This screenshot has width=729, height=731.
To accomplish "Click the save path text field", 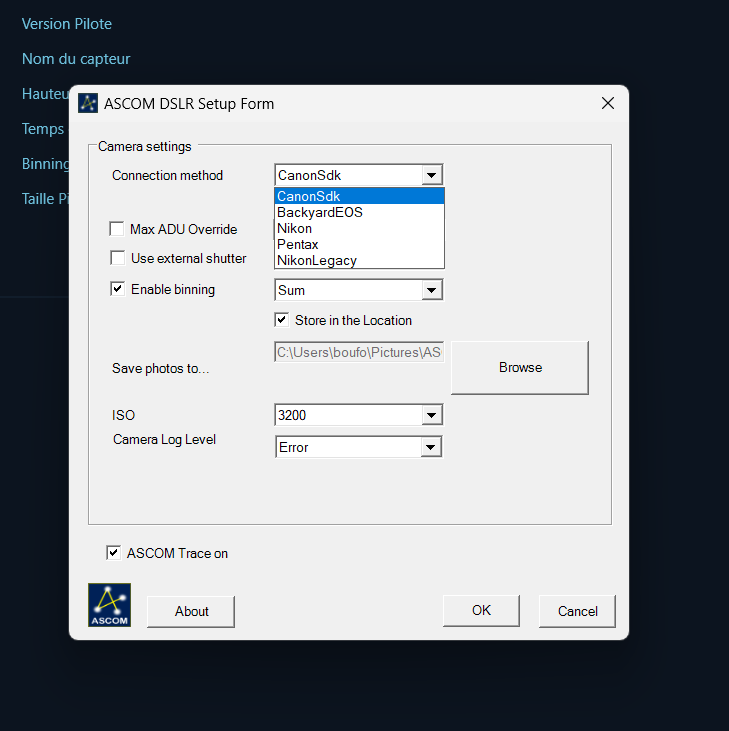I will click(359, 352).
